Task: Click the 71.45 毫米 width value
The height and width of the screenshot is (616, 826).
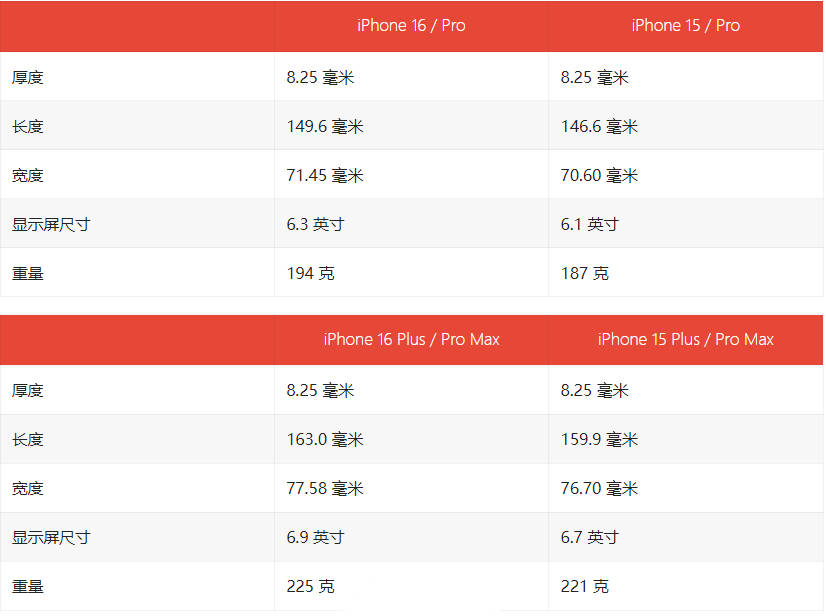Action: (324, 176)
